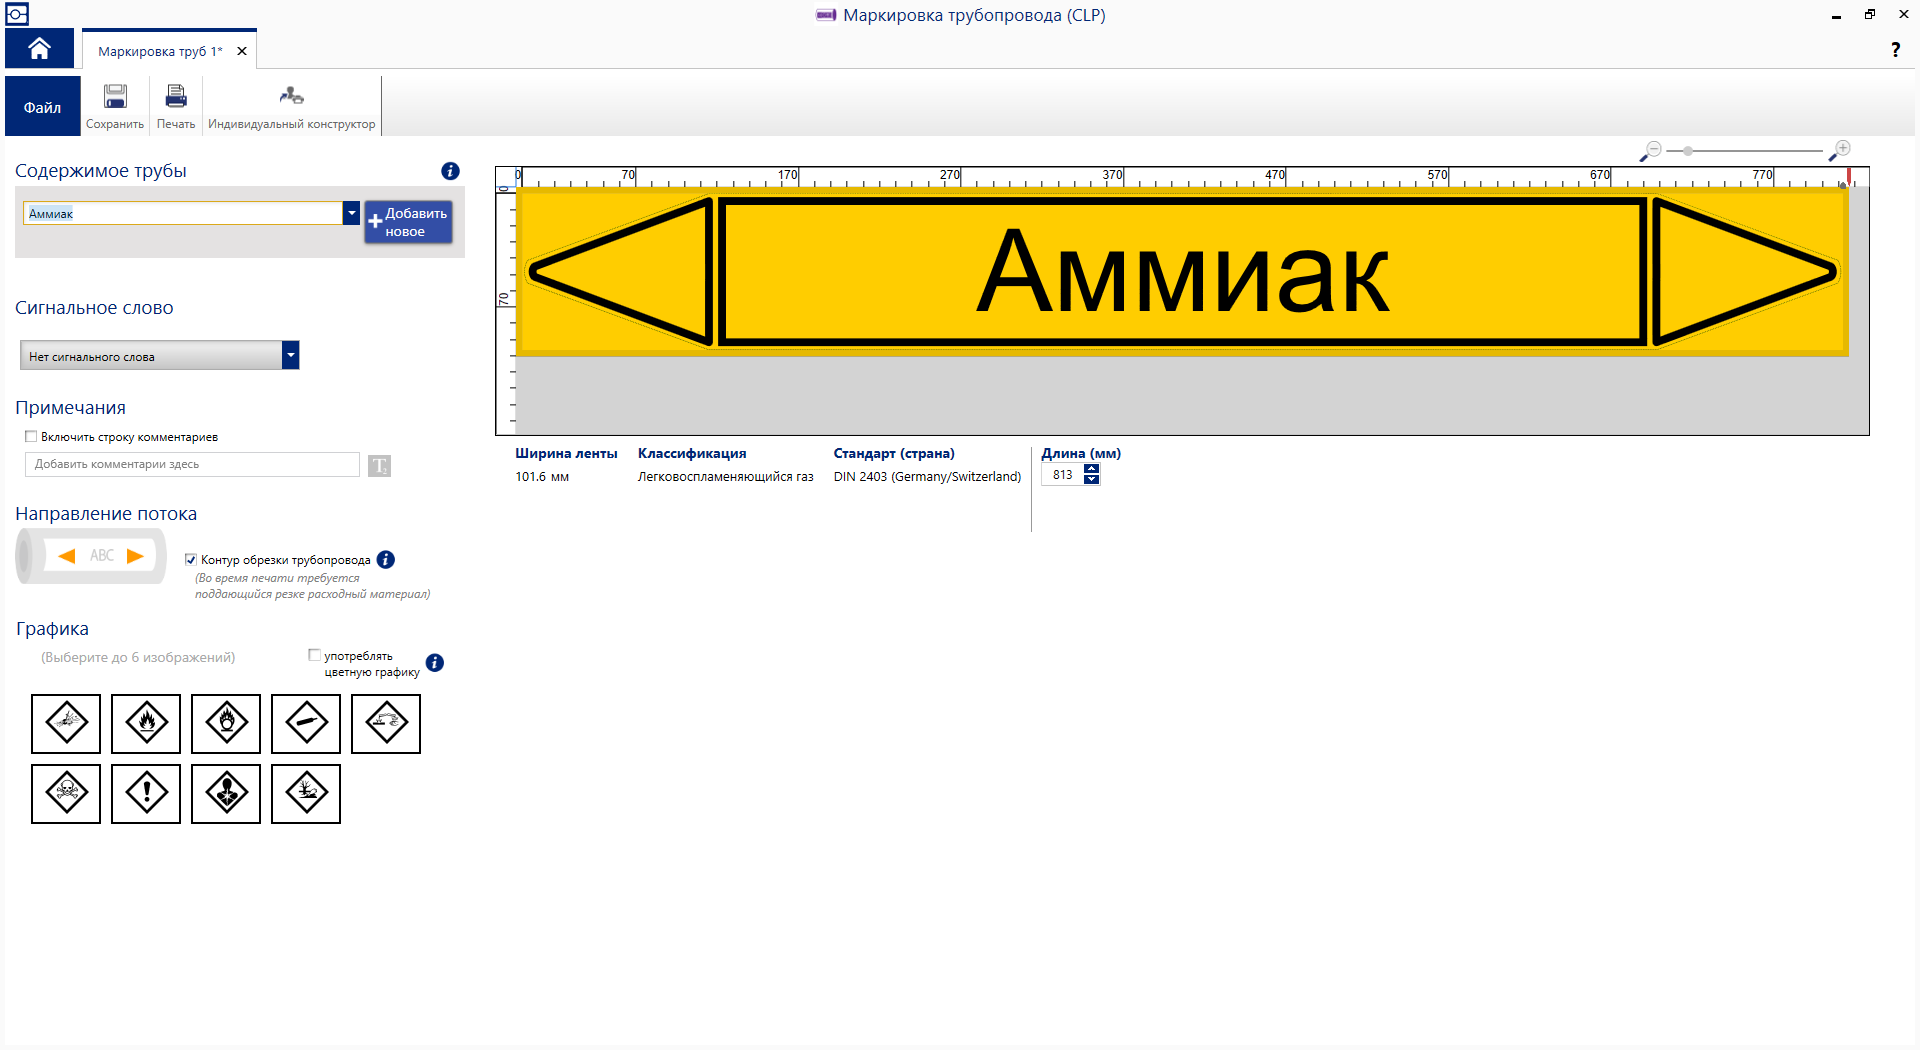Open the flow direction selector
1920x1050 pixels.
tap(90, 556)
